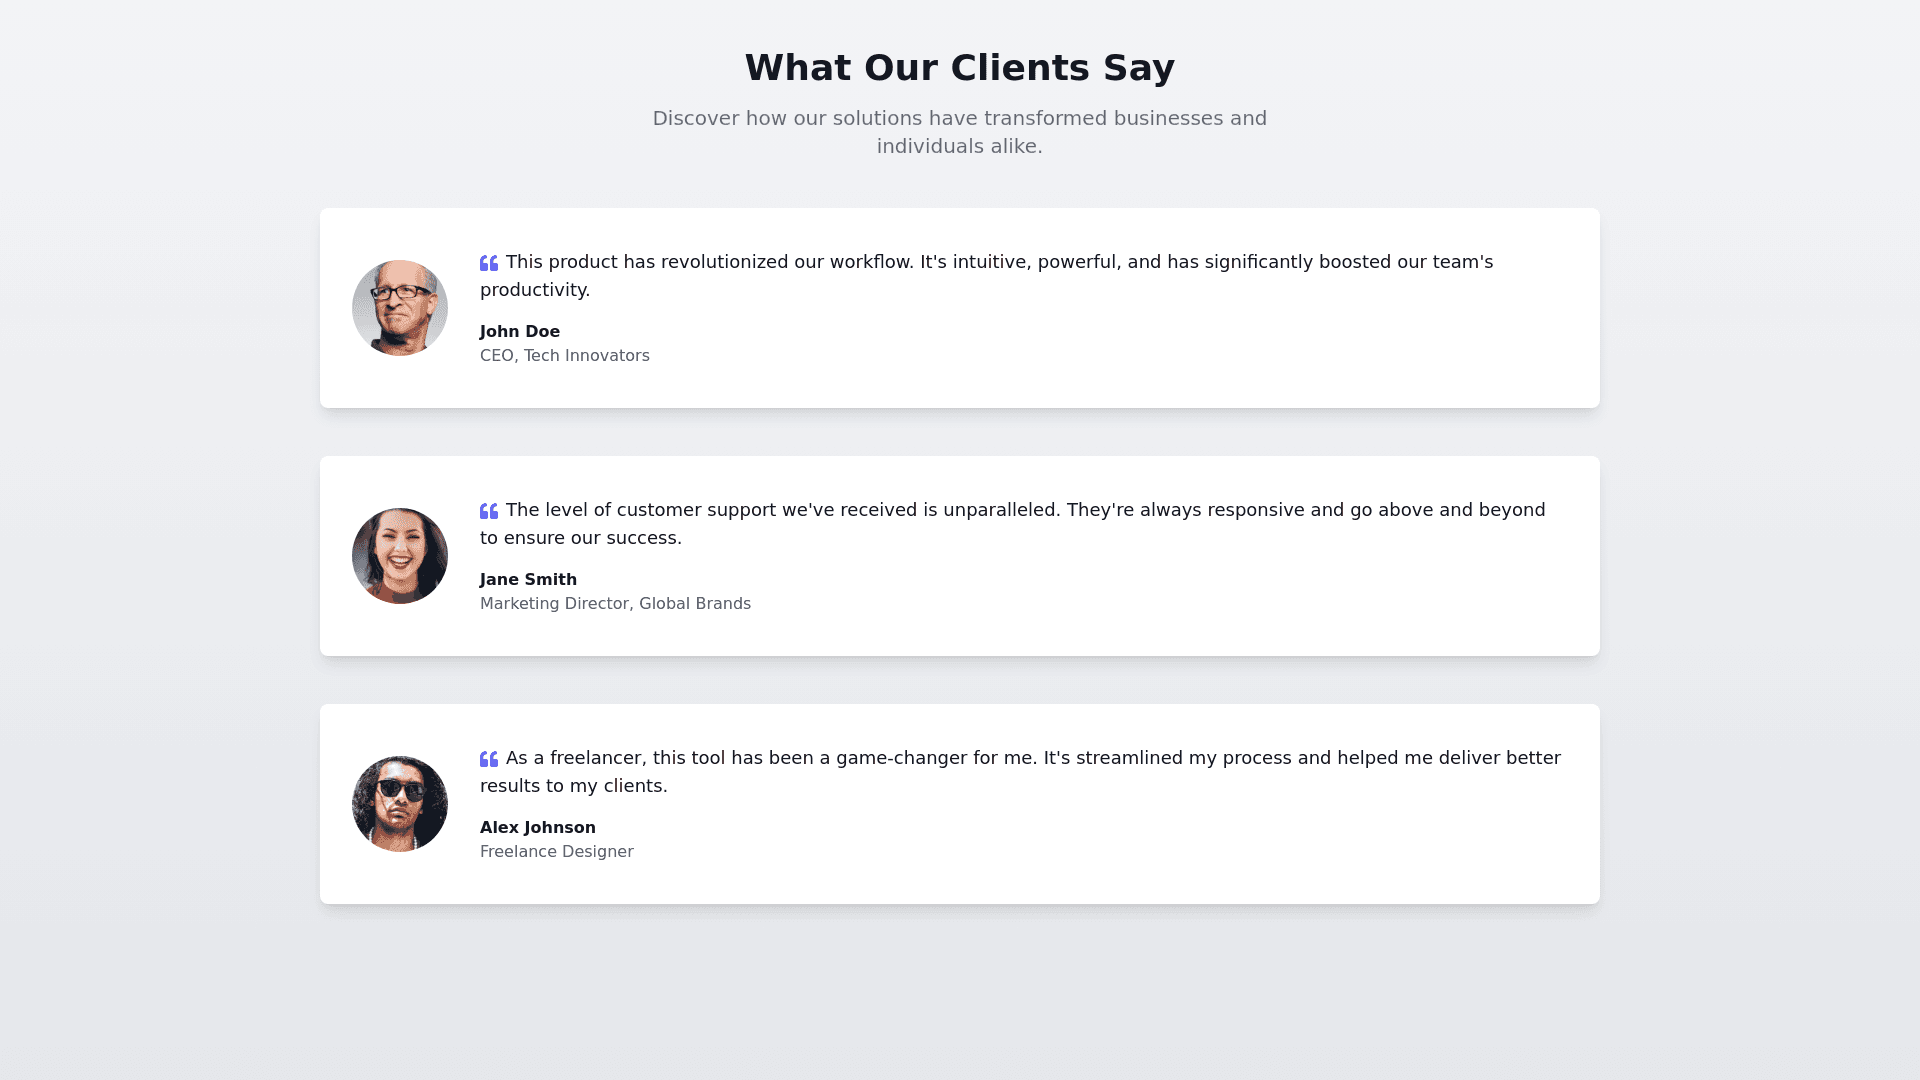Click the "What Our Clients Say" heading
1920x1080 pixels.
(x=959, y=68)
